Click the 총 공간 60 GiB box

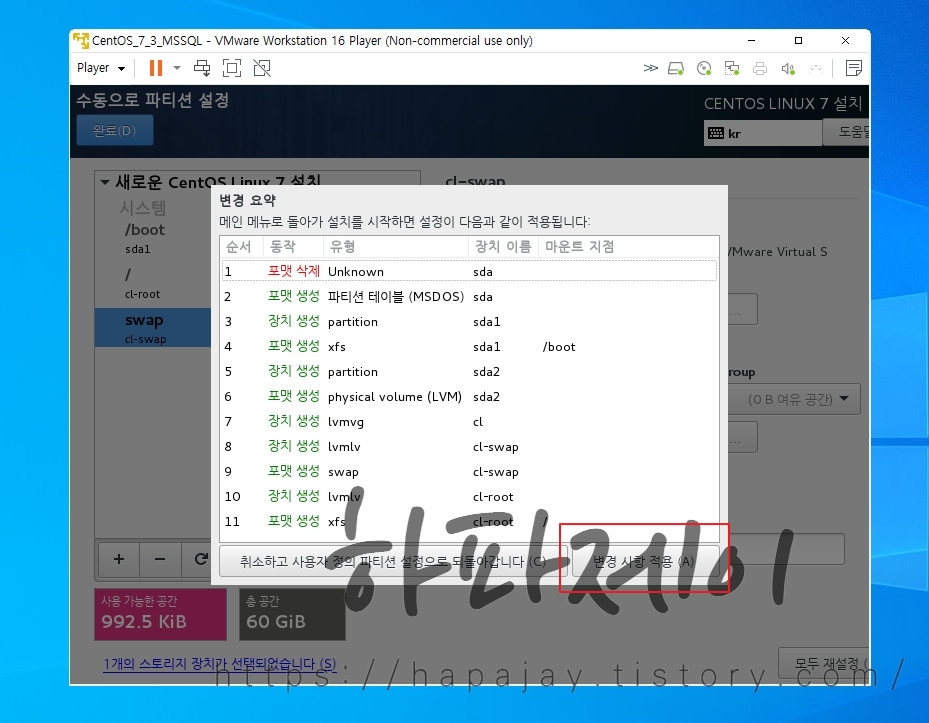tap(292, 614)
